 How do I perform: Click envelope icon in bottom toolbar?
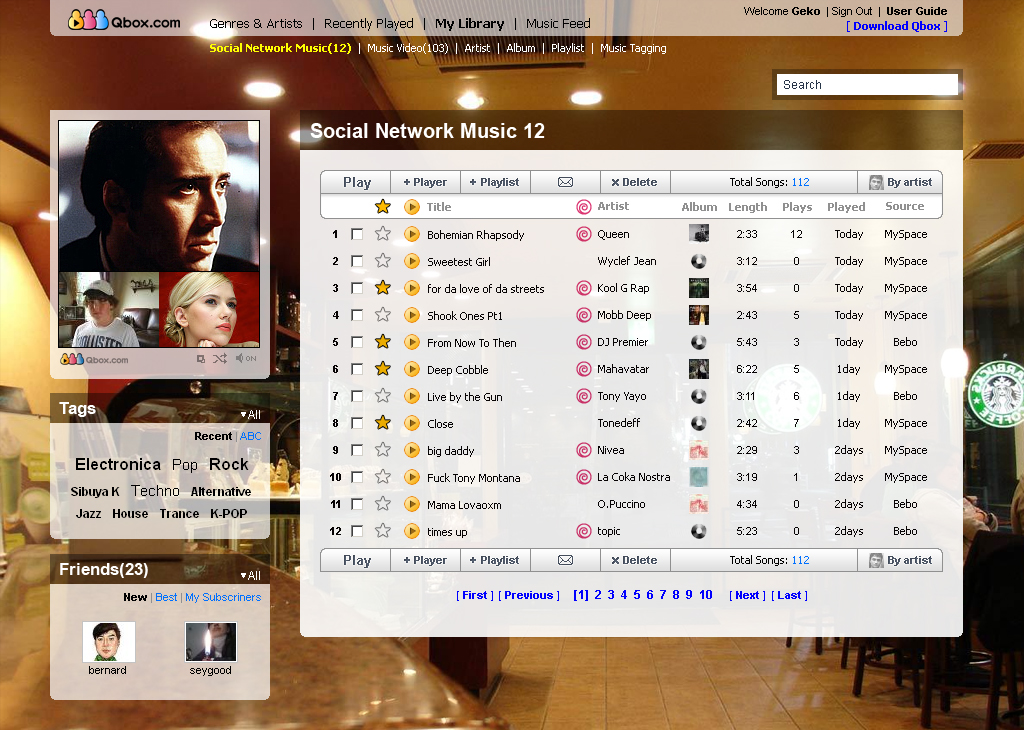click(x=566, y=560)
